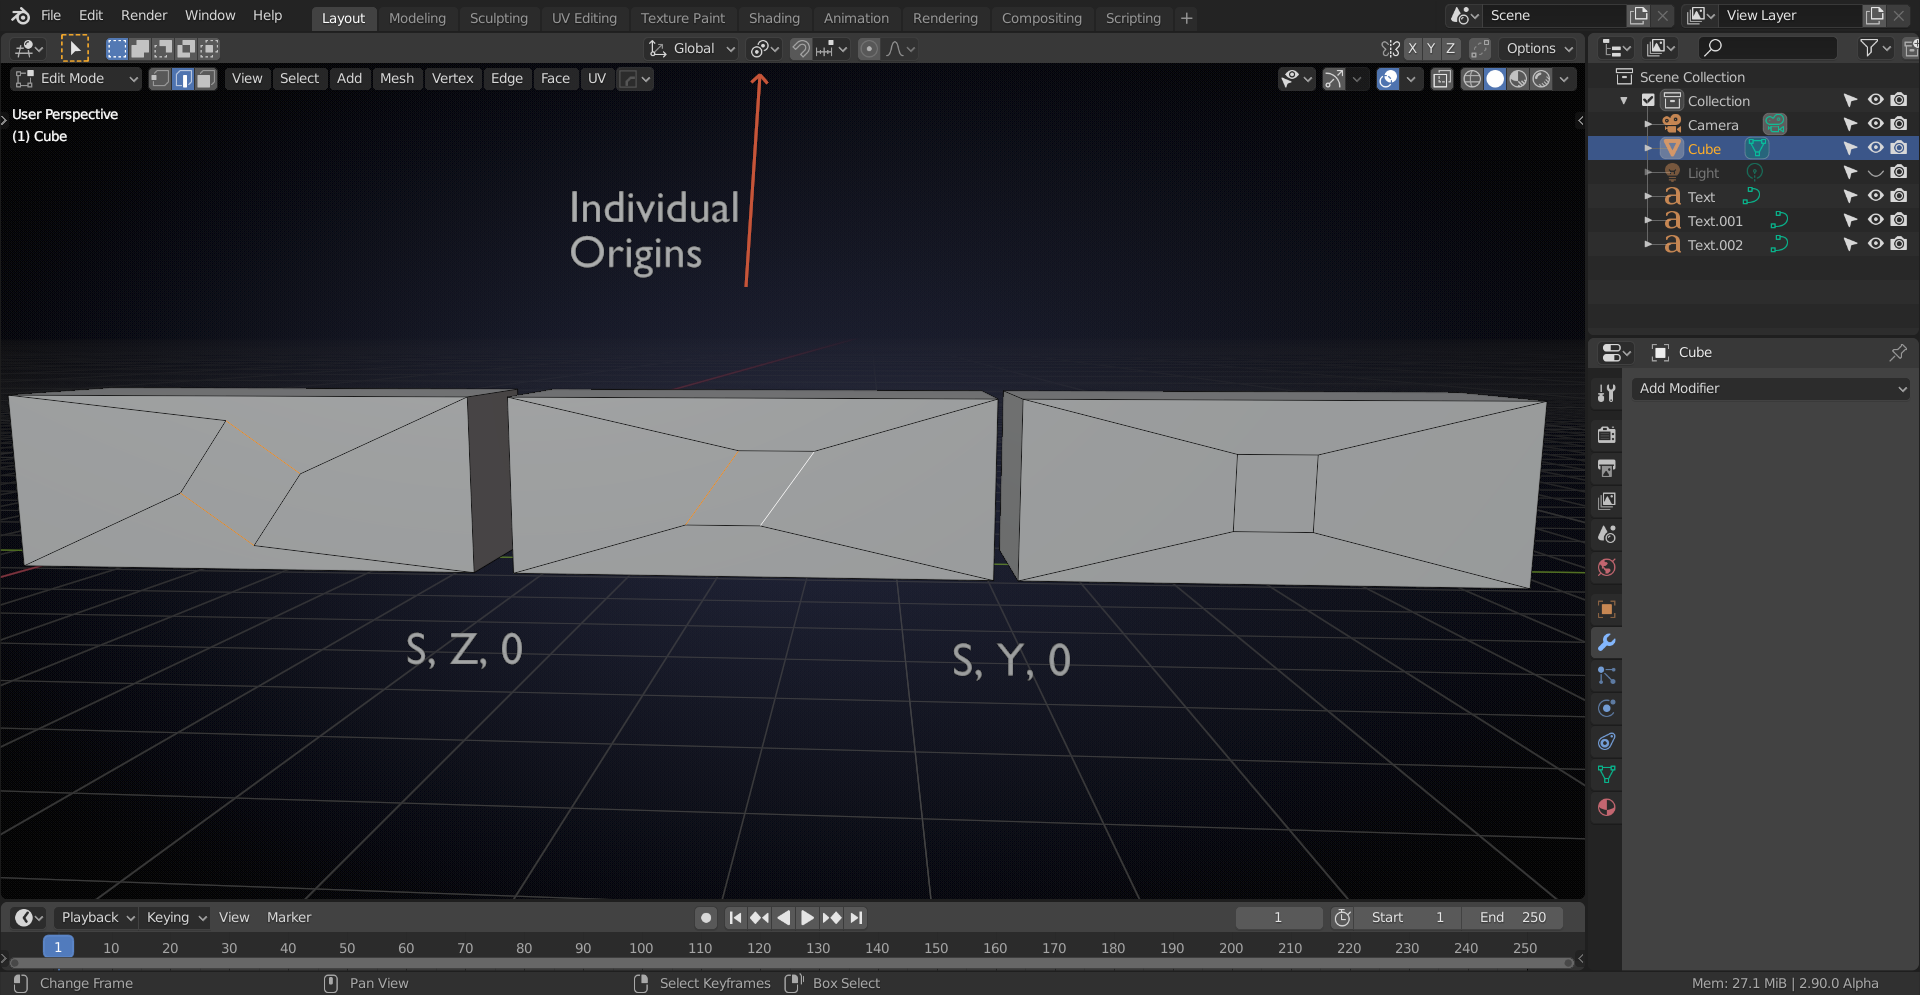Collapse the Collection in the Outliner

[1624, 100]
